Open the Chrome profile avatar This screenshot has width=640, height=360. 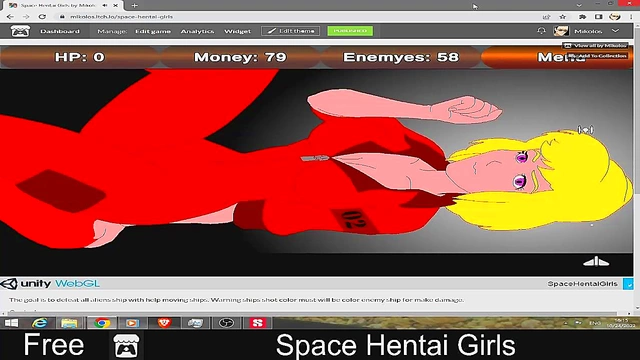(x=615, y=17)
